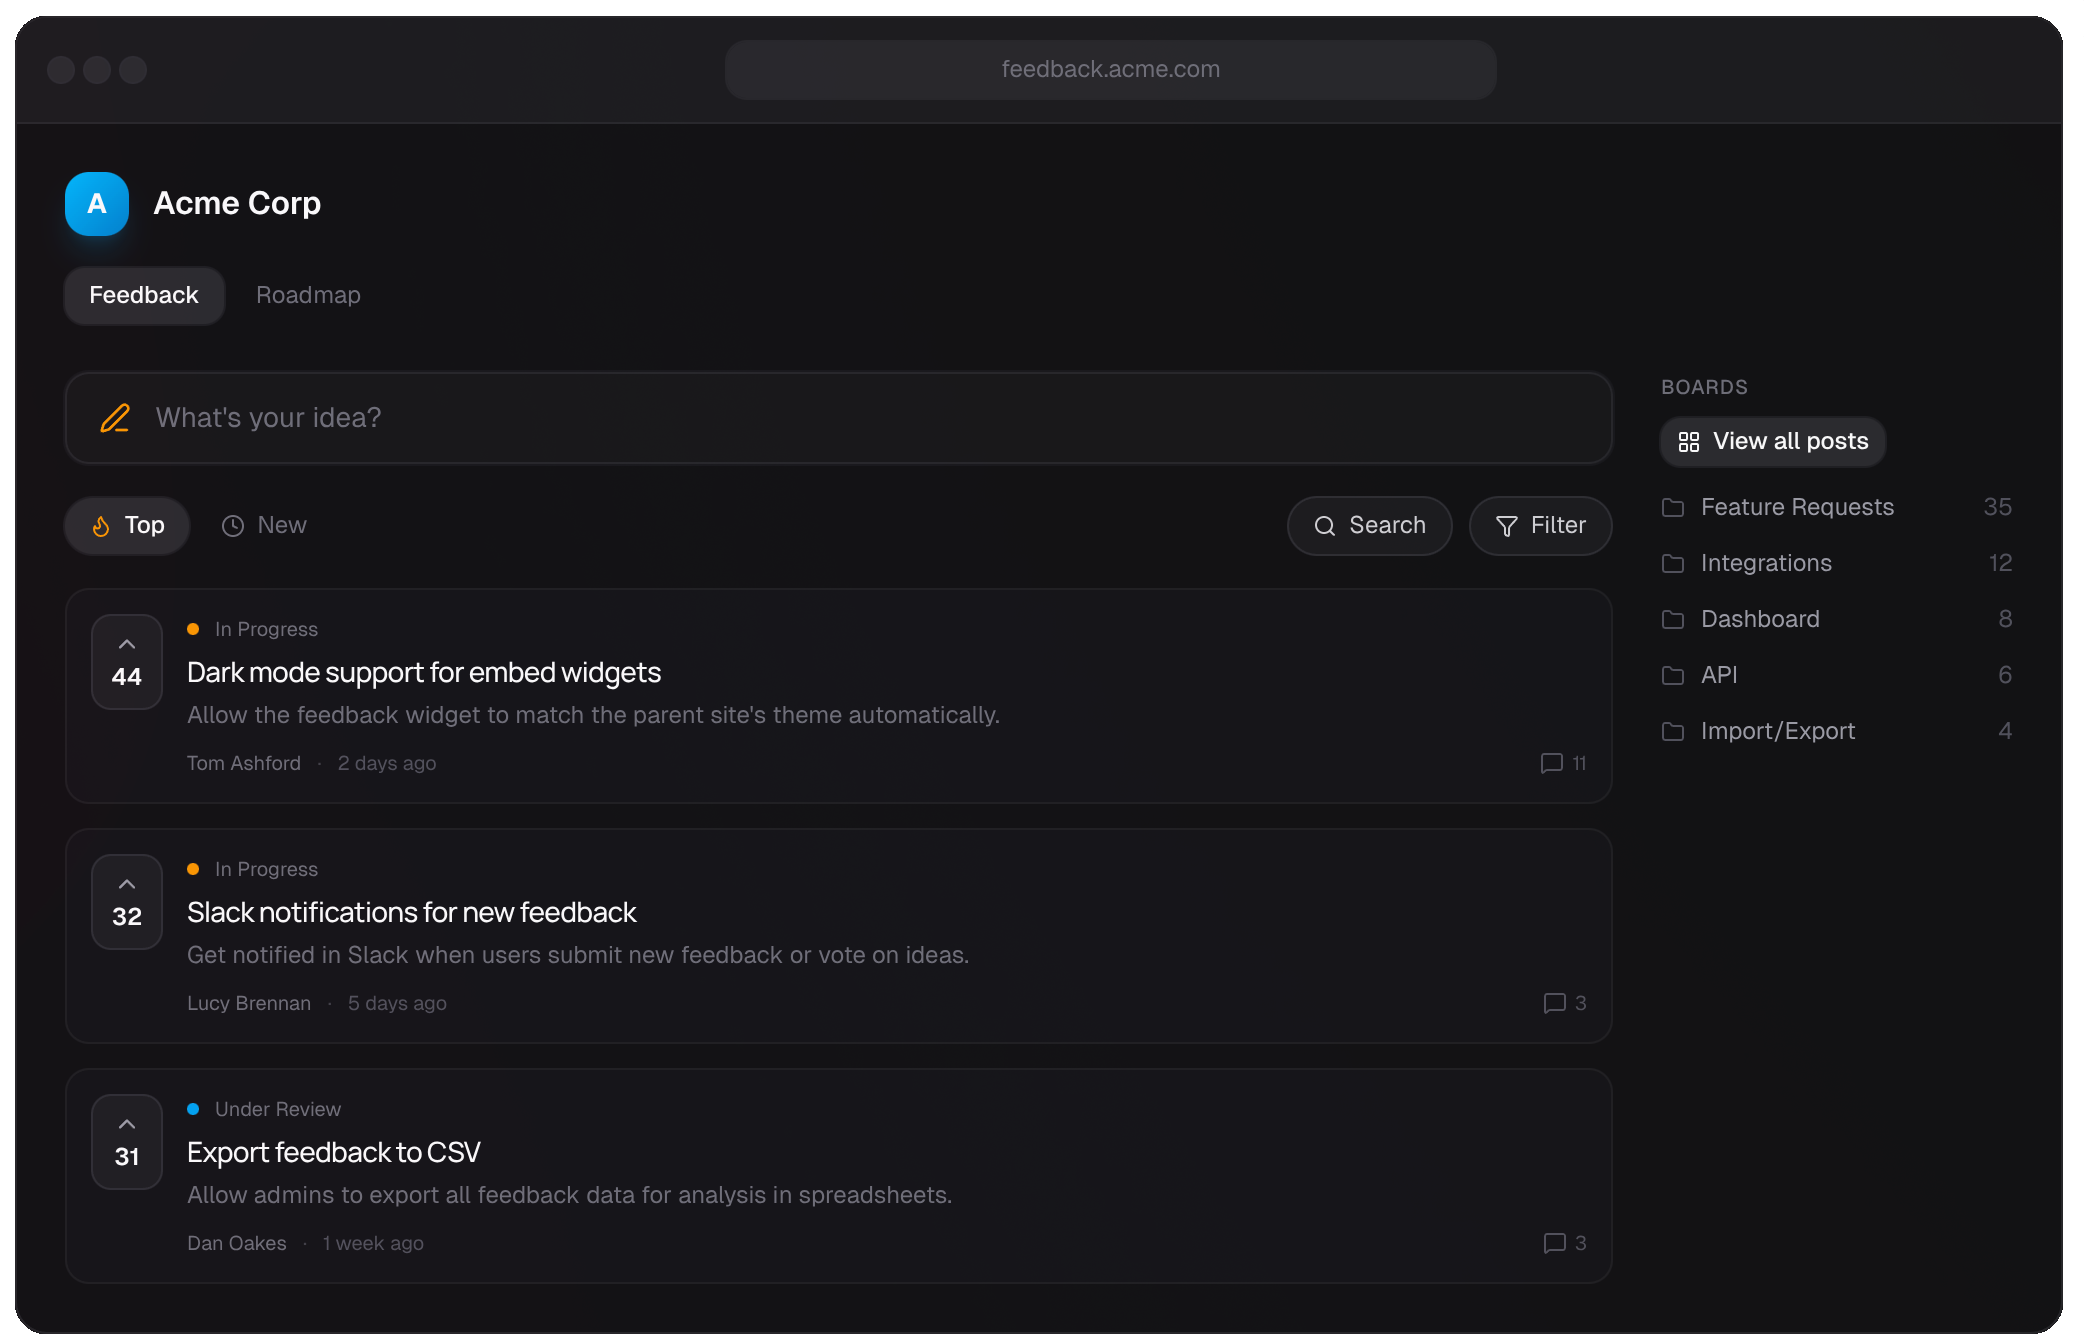The height and width of the screenshot is (1340, 2084).
Task: Switch to the Roadmap tab
Action: click(308, 295)
